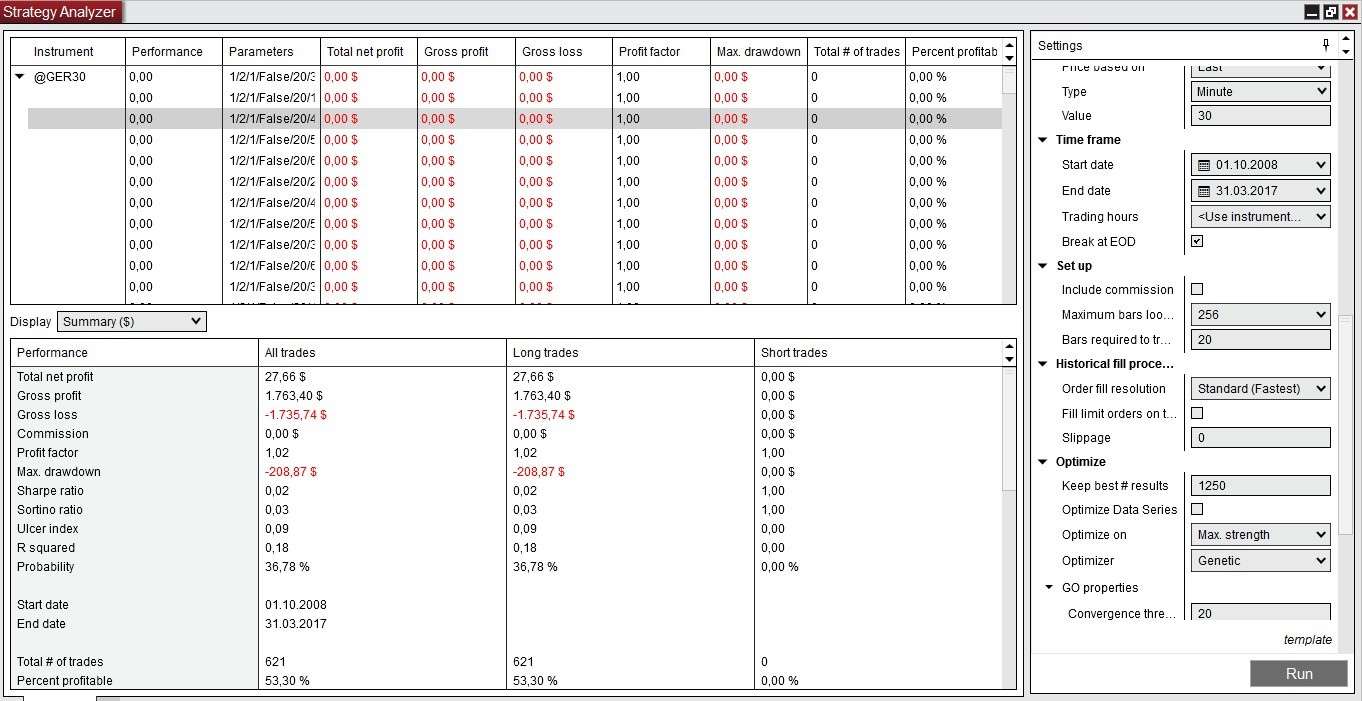Minimize the Strategy Analyzer window

click(x=1312, y=12)
